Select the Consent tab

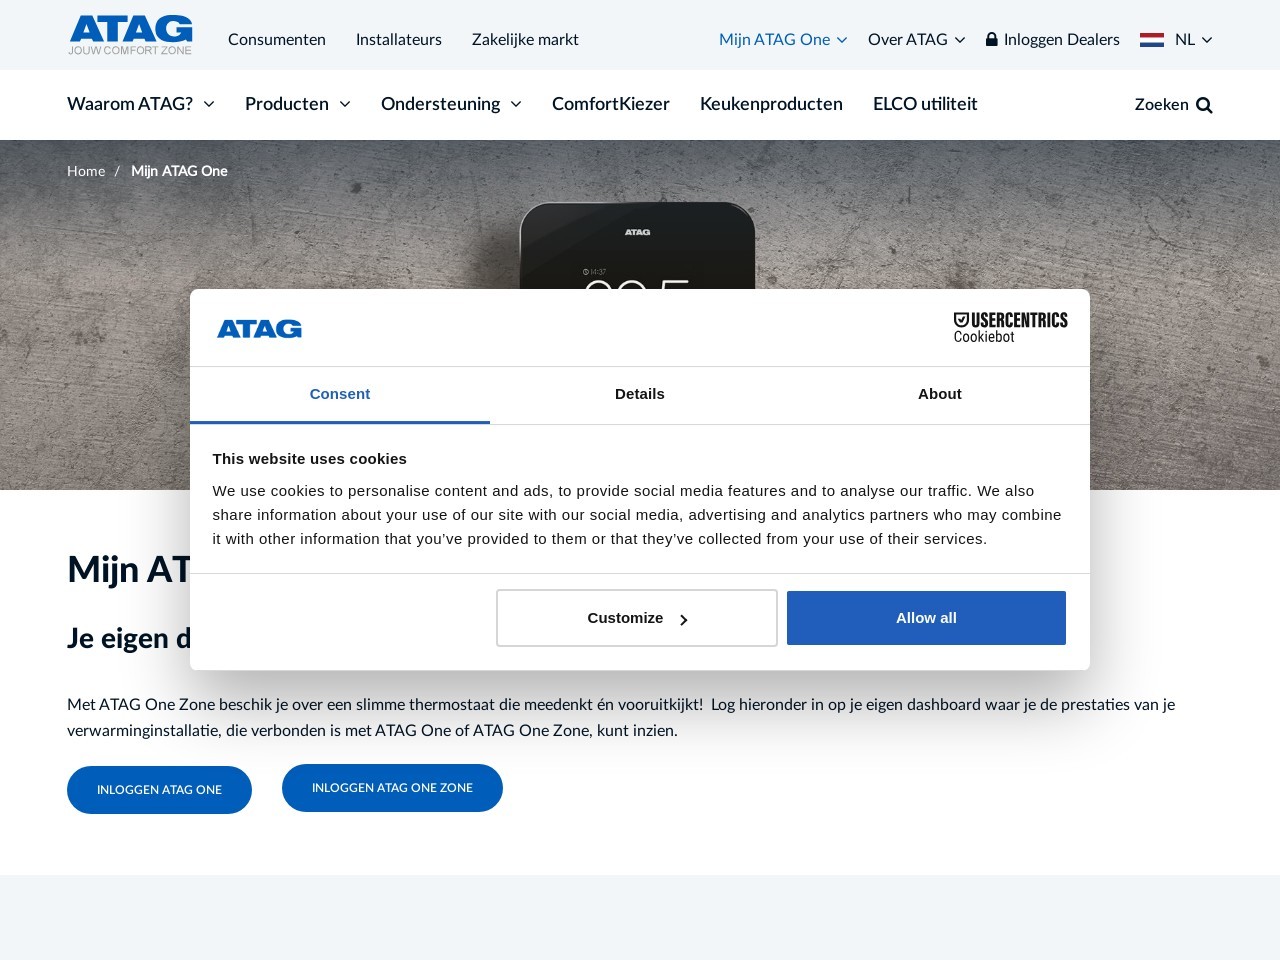[340, 394]
